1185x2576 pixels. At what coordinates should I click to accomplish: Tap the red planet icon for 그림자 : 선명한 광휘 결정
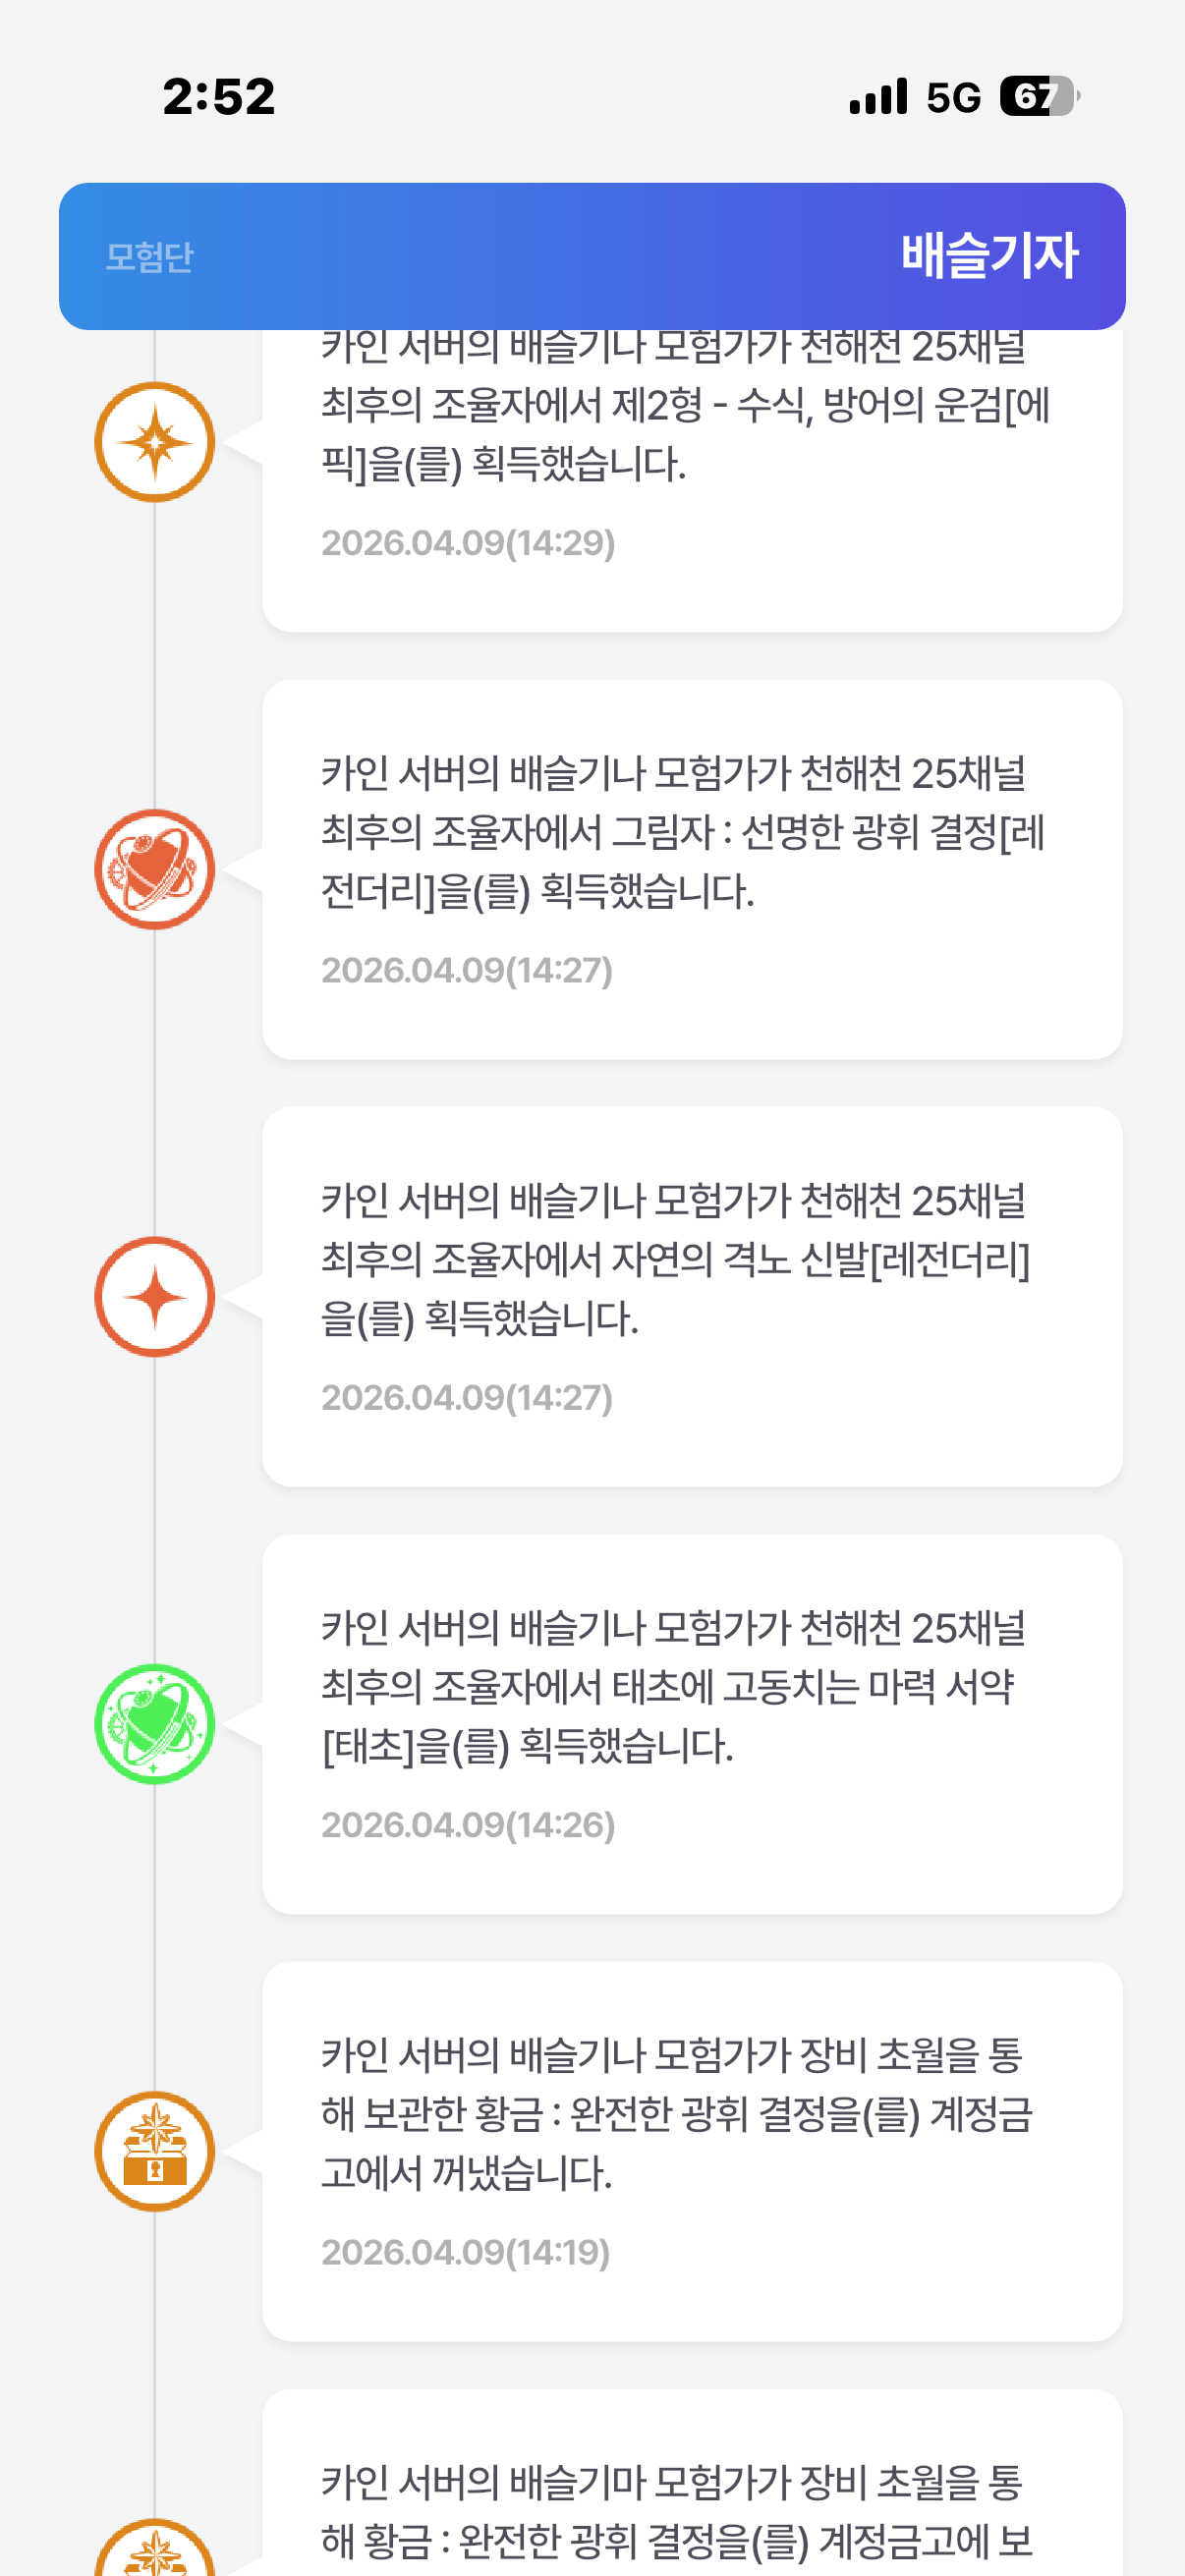tap(155, 869)
